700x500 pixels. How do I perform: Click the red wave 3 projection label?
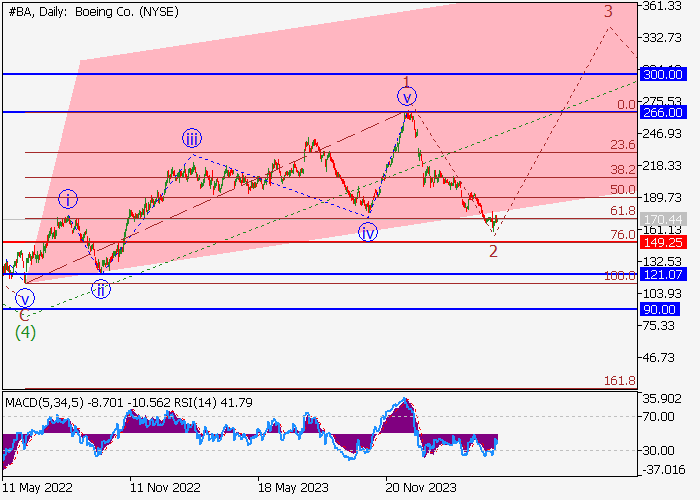point(607,12)
